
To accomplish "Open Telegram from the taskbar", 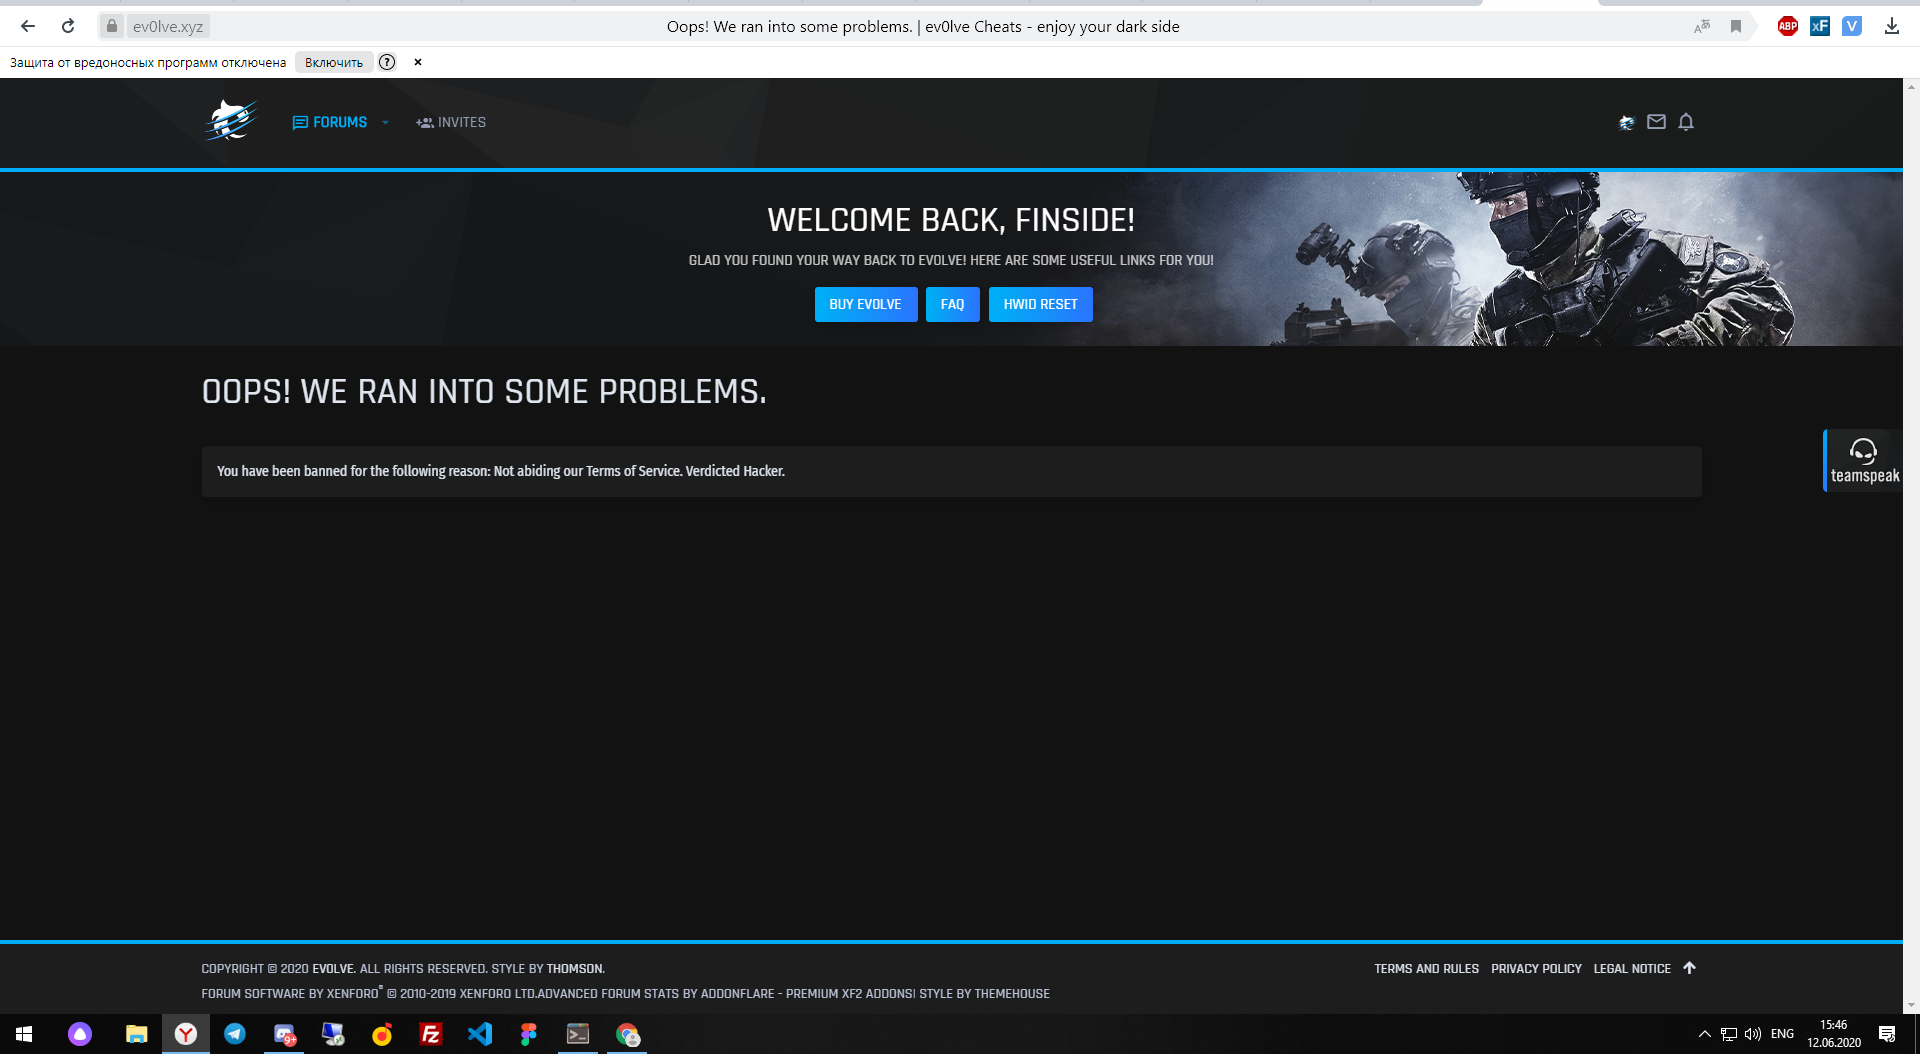I will pyautogui.click(x=235, y=1034).
